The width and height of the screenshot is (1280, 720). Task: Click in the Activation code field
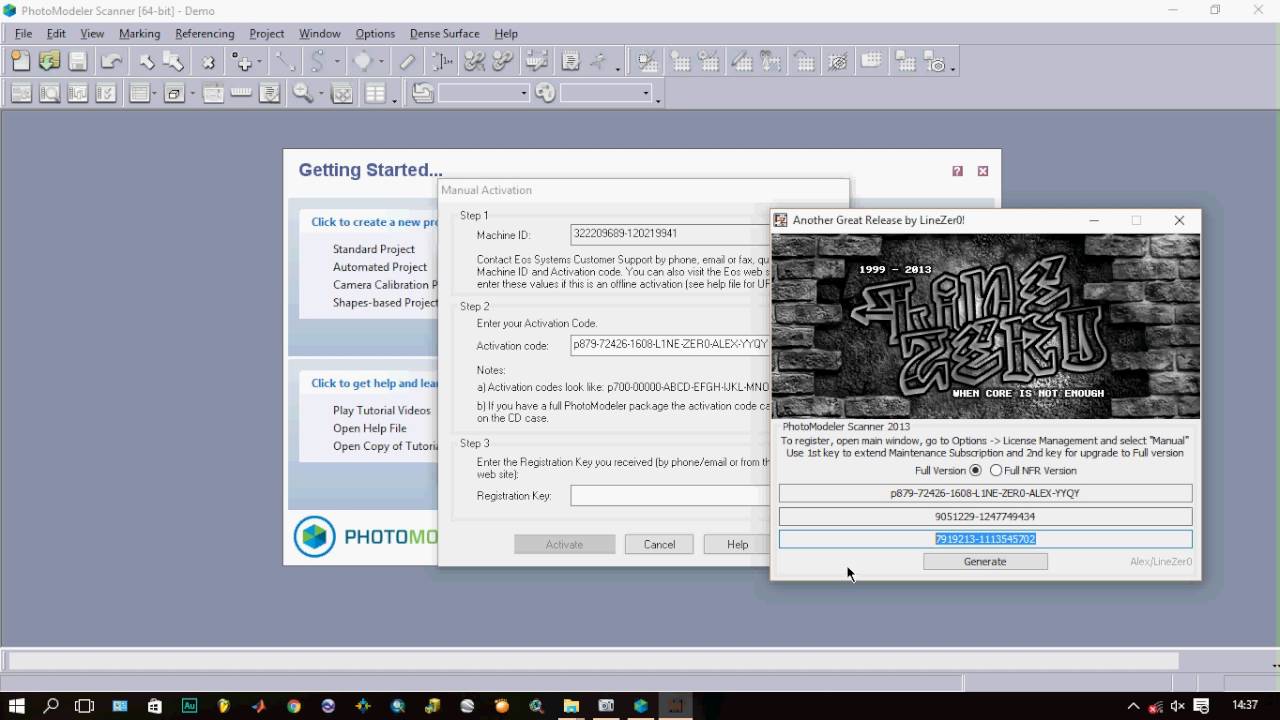669,345
